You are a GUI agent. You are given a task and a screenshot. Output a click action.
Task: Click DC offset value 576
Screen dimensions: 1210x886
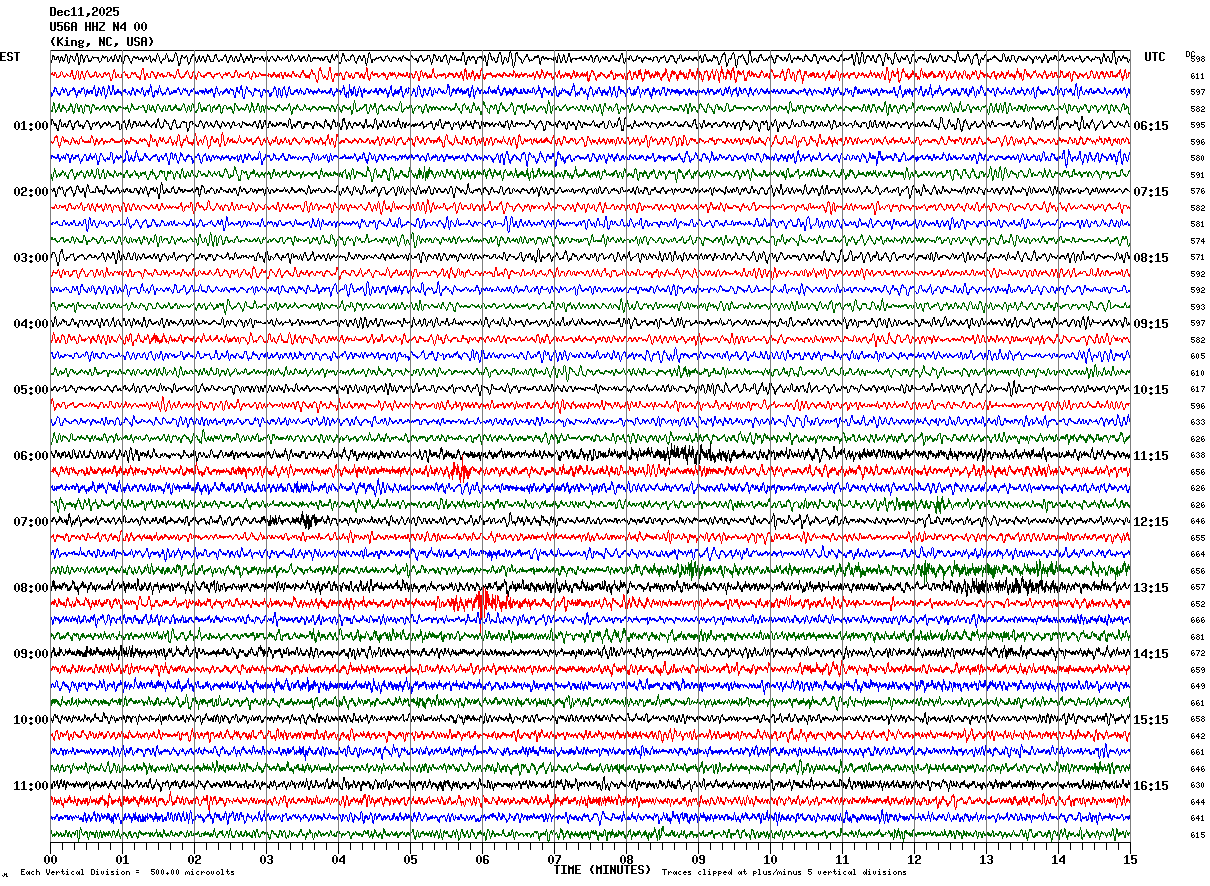coord(1197,192)
